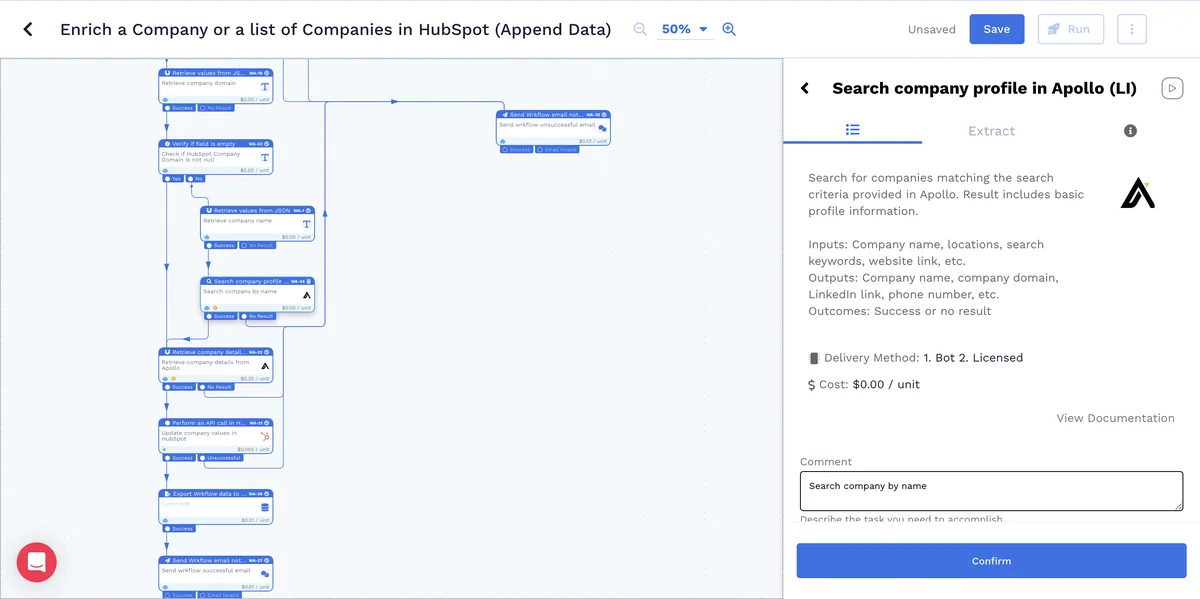Click the Delivery Method text
1200x599 pixels.
tap(915, 357)
